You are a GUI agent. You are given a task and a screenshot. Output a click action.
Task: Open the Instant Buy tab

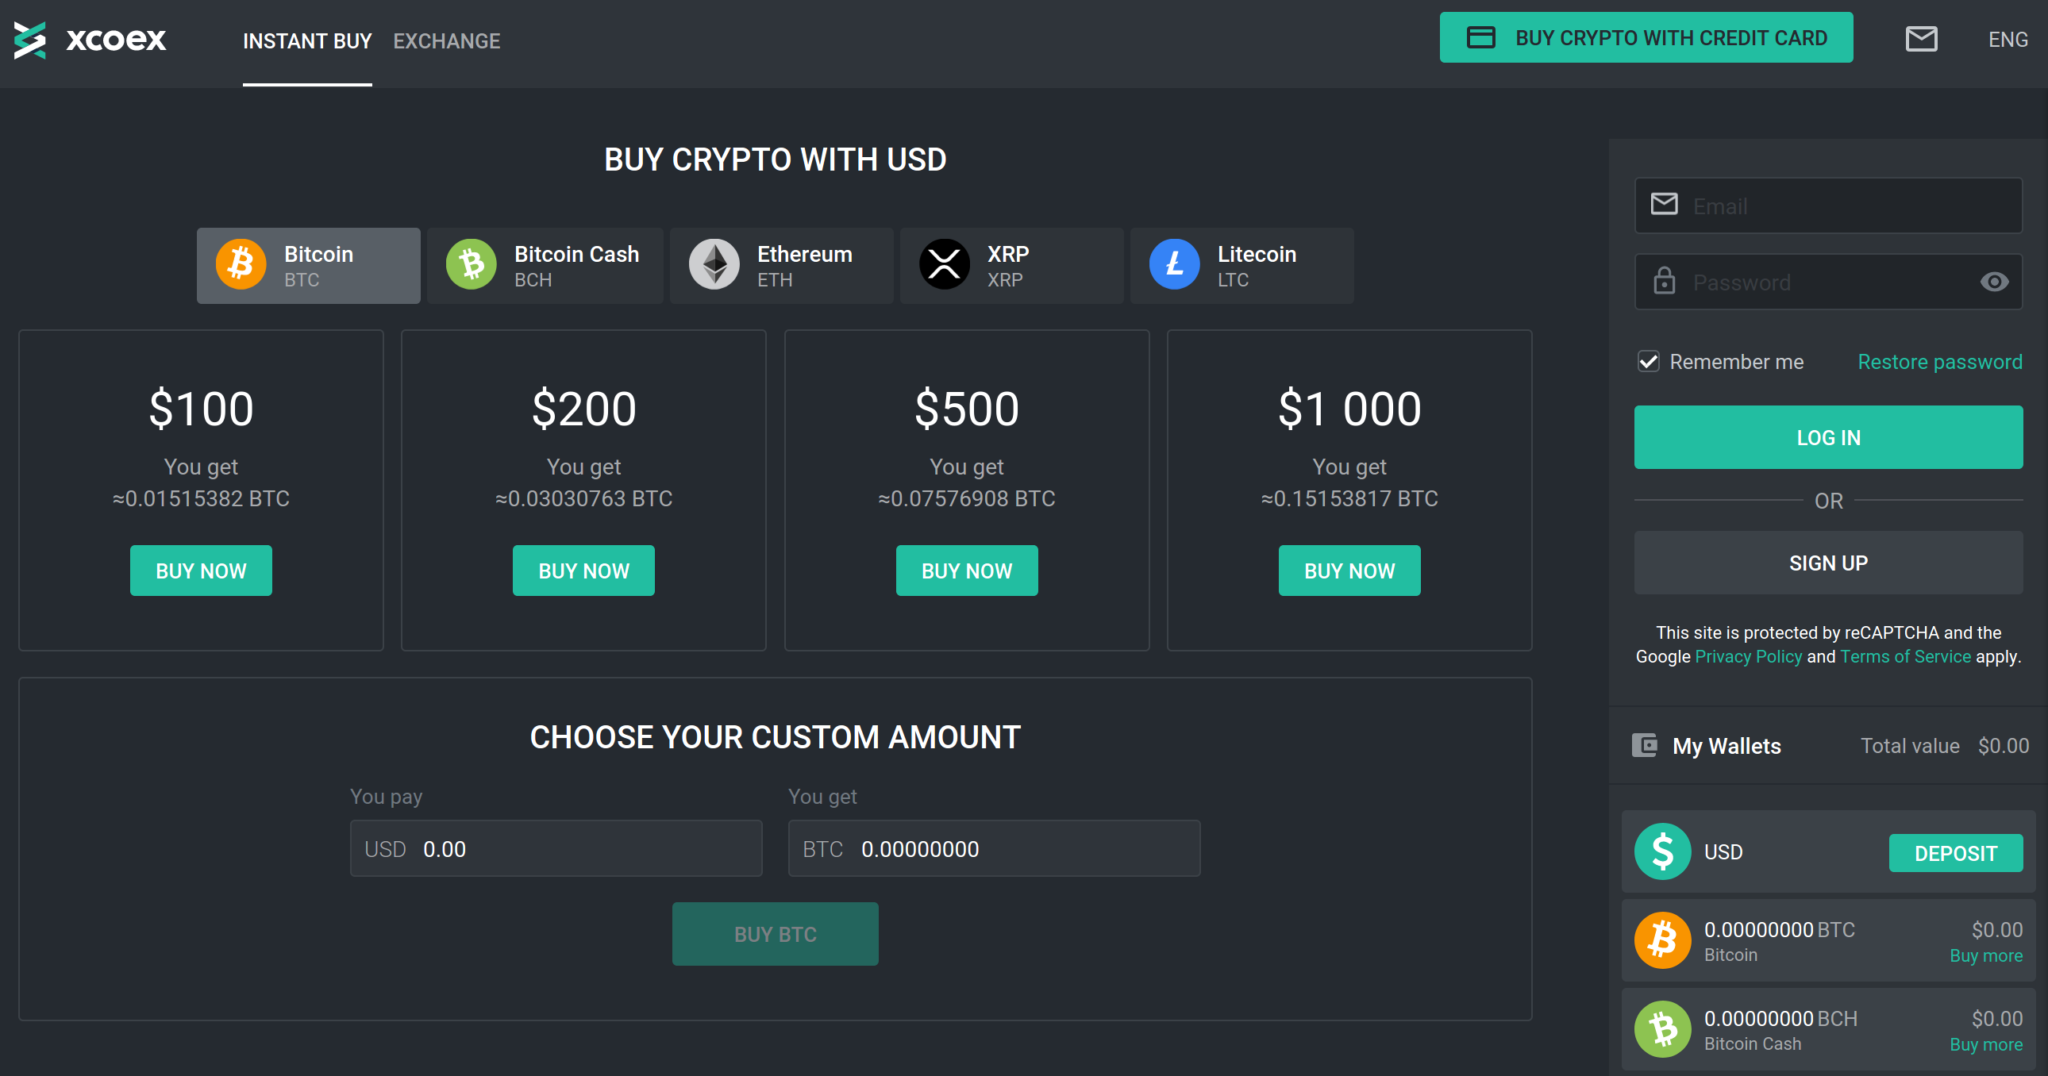[307, 41]
